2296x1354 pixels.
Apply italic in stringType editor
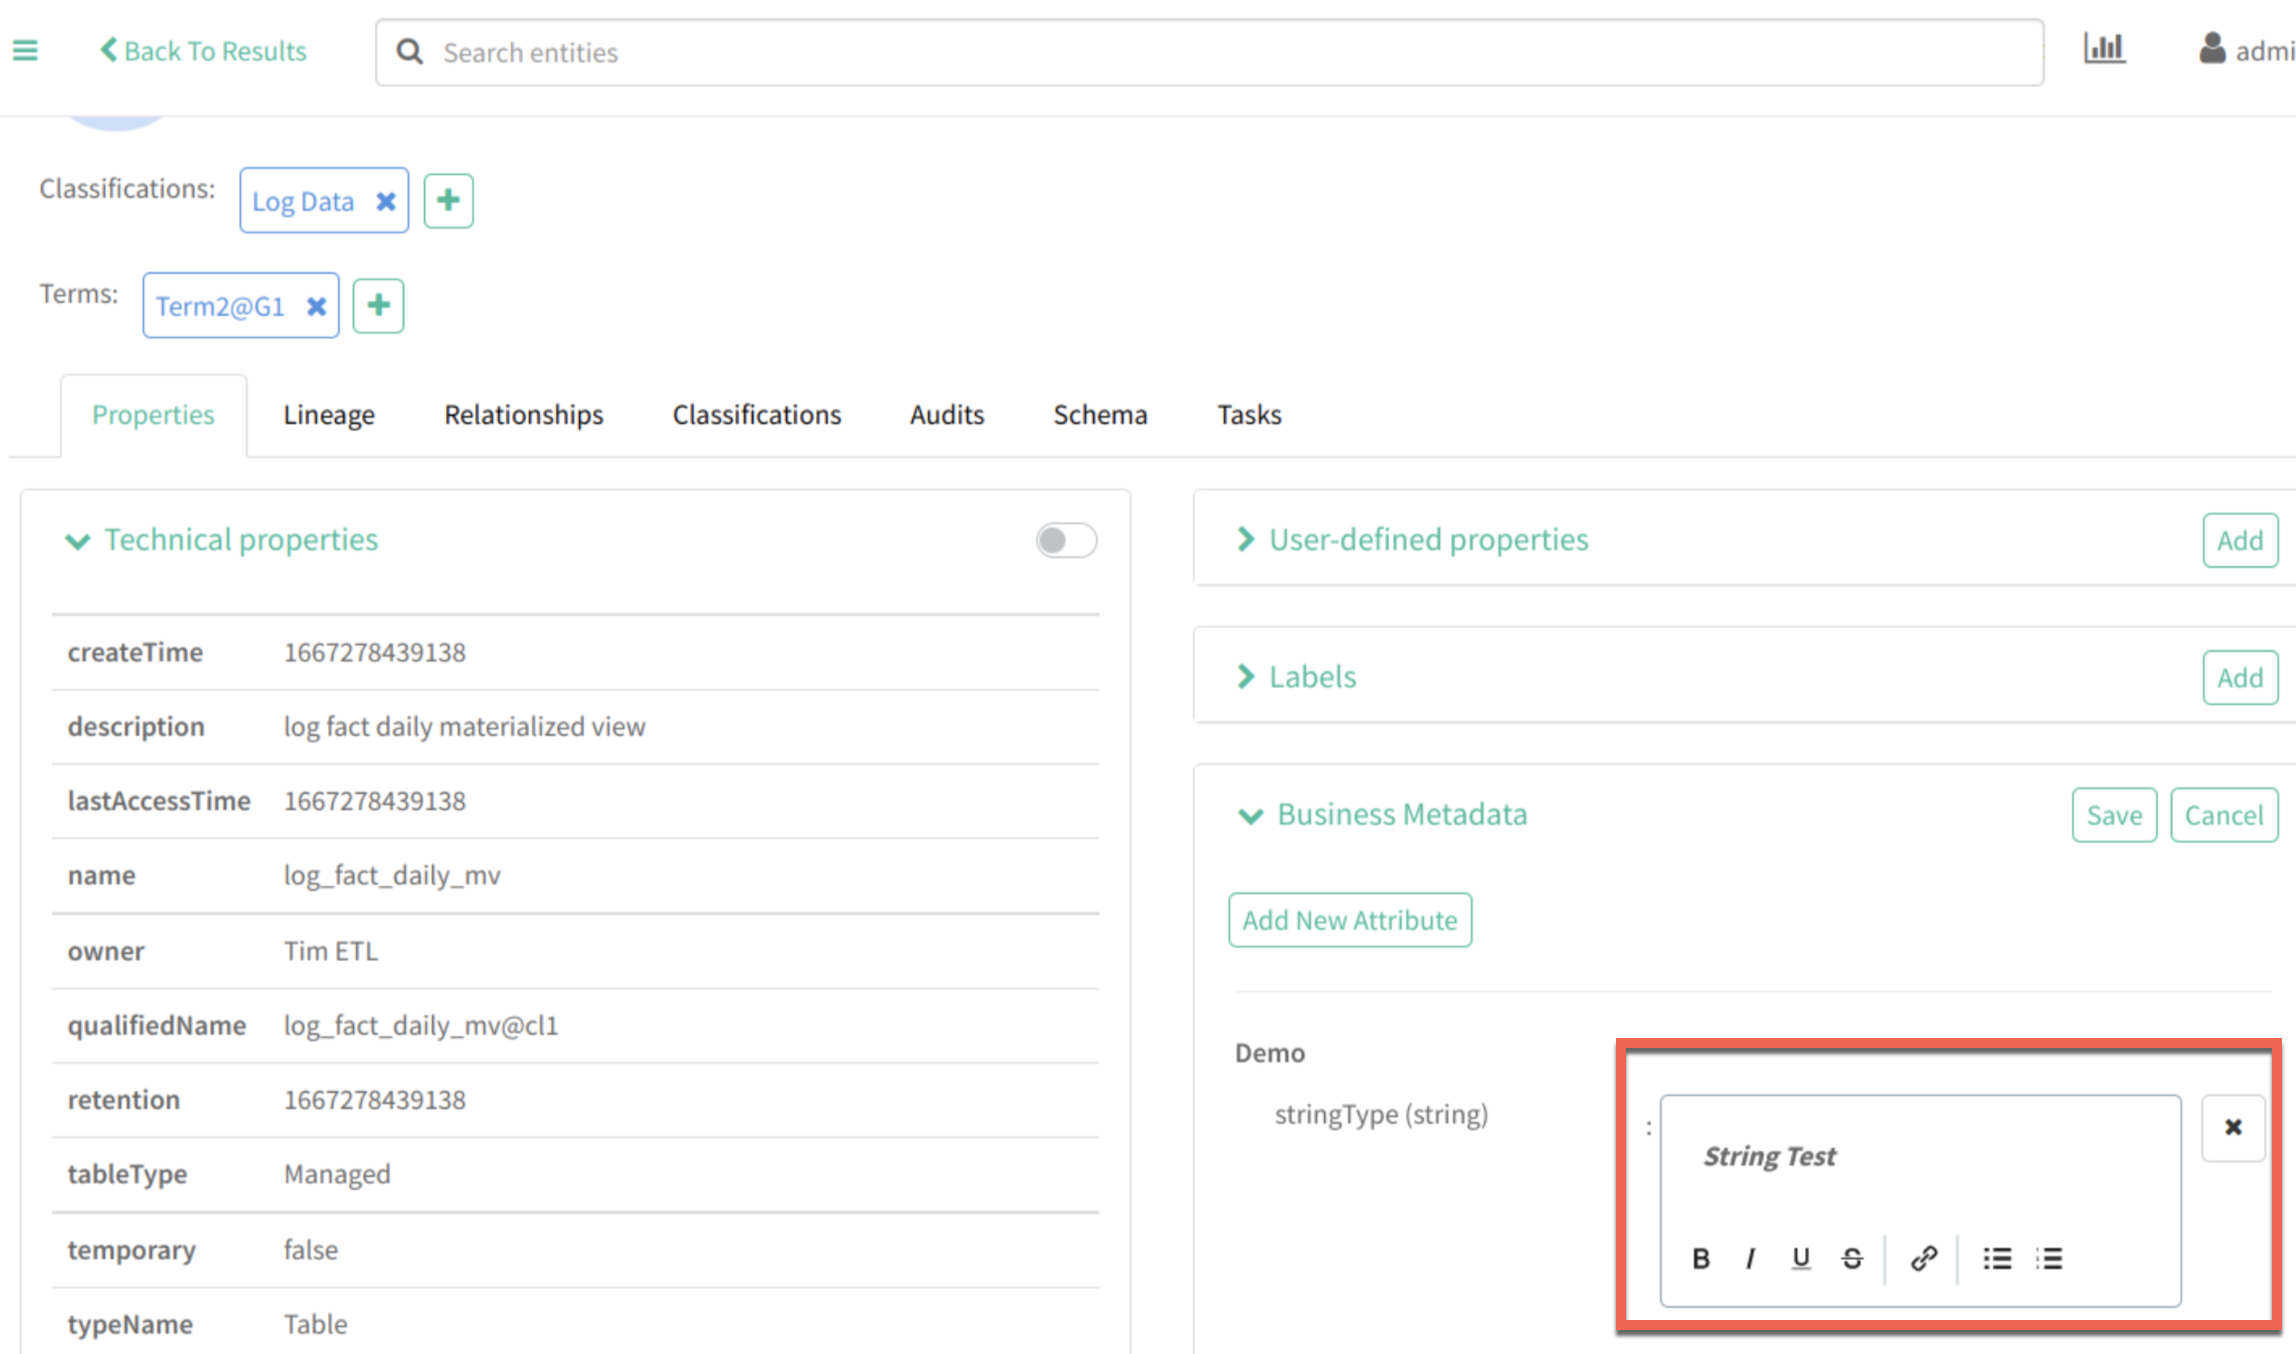coord(1750,1258)
